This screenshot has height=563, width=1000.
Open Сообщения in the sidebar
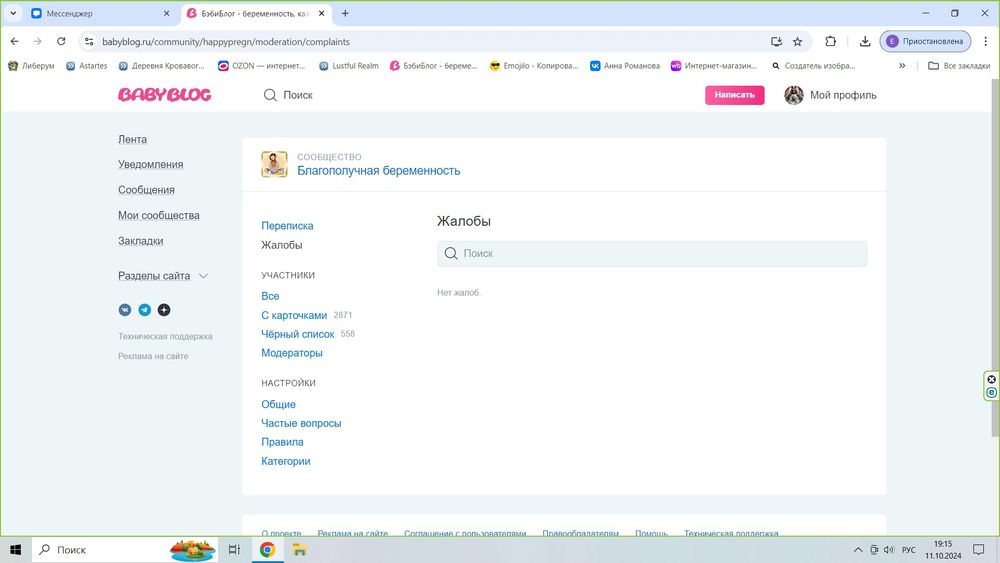point(146,190)
